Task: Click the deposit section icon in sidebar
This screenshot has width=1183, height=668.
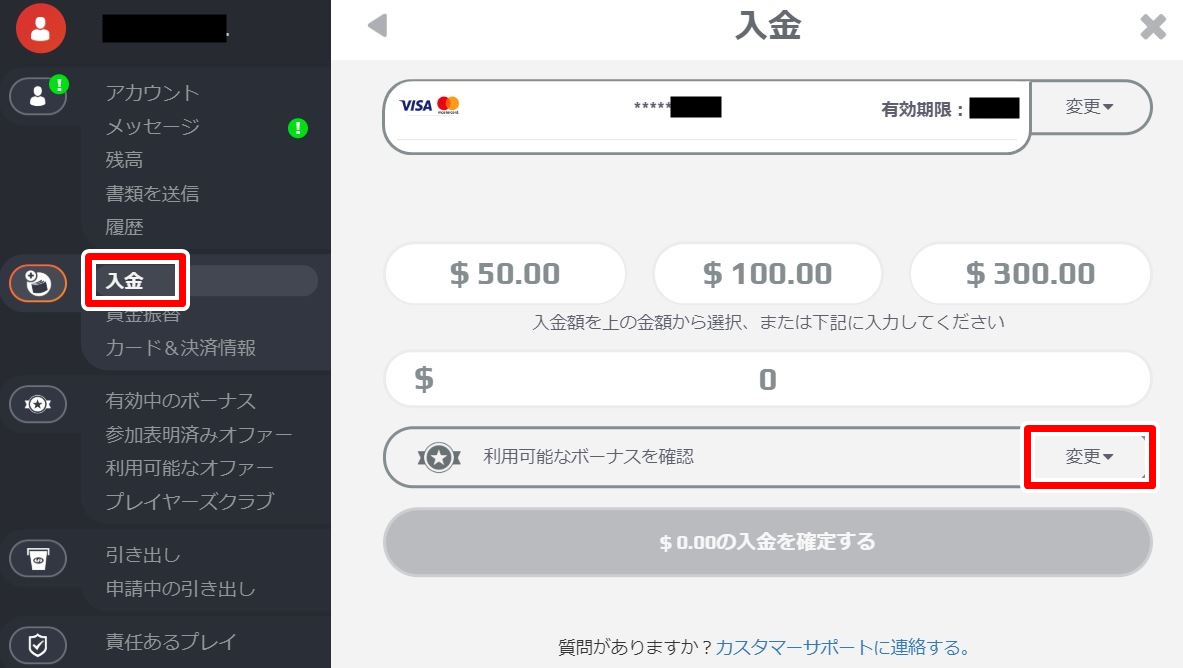Action: (x=38, y=283)
